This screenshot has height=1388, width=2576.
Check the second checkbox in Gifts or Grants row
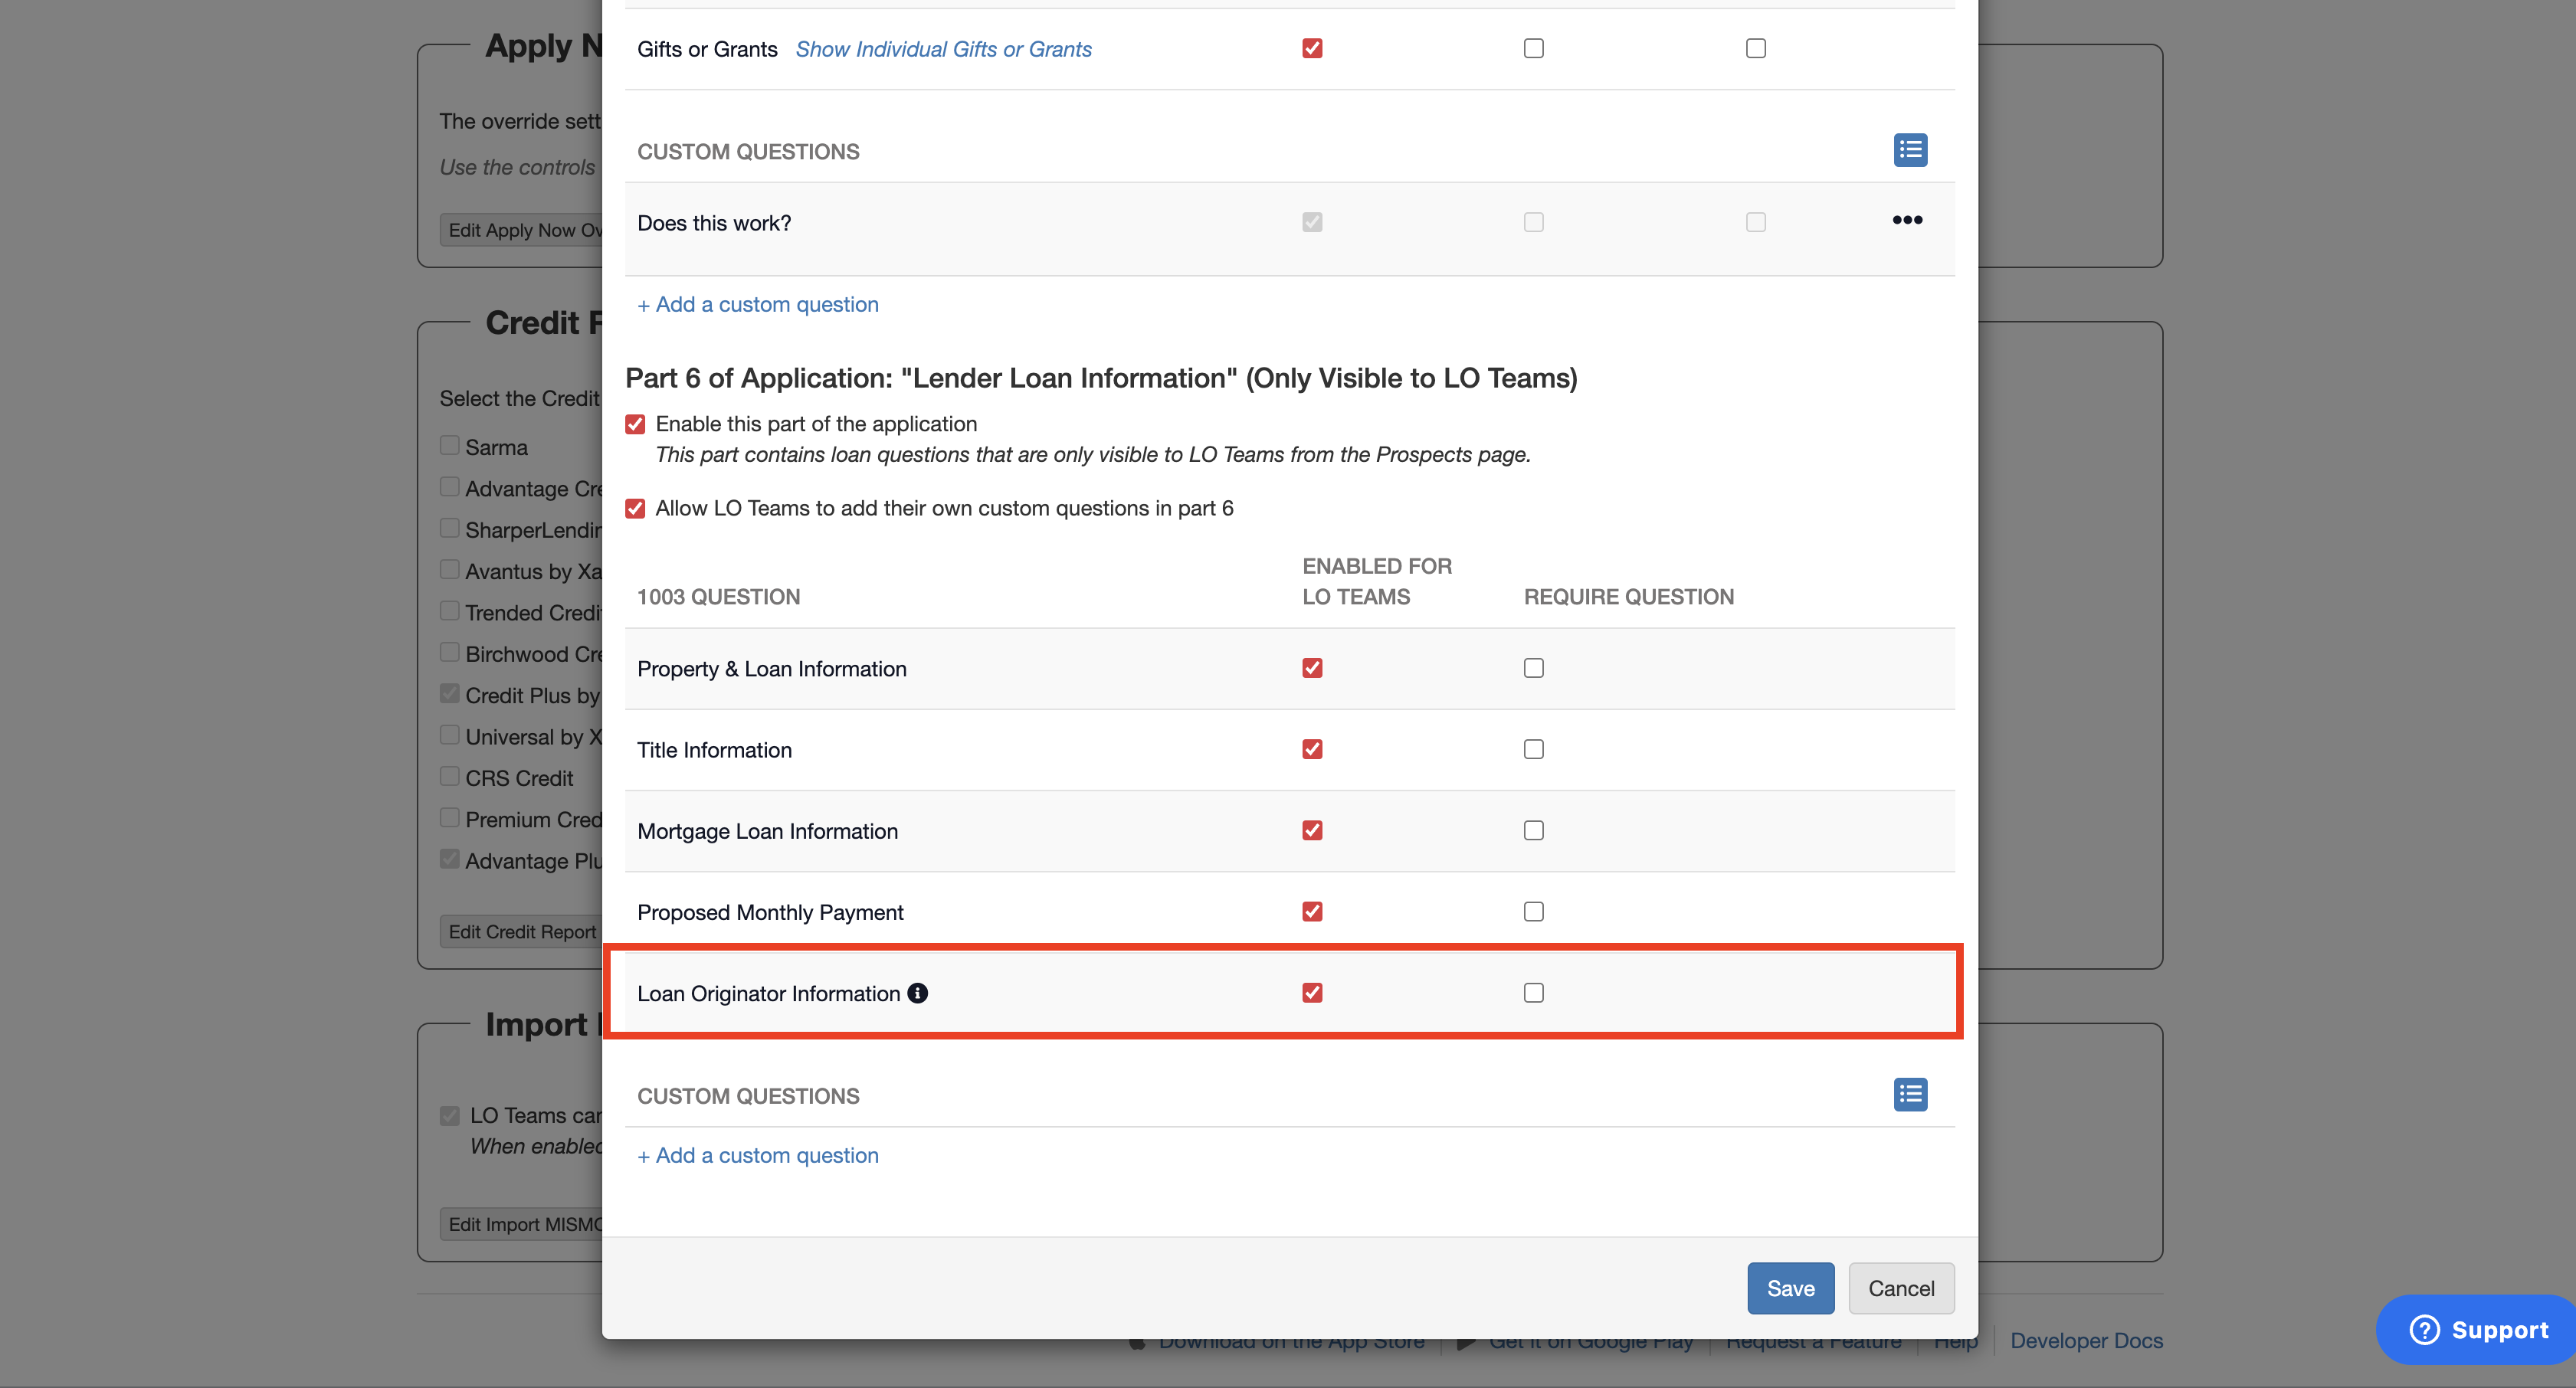pos(1533,48)
